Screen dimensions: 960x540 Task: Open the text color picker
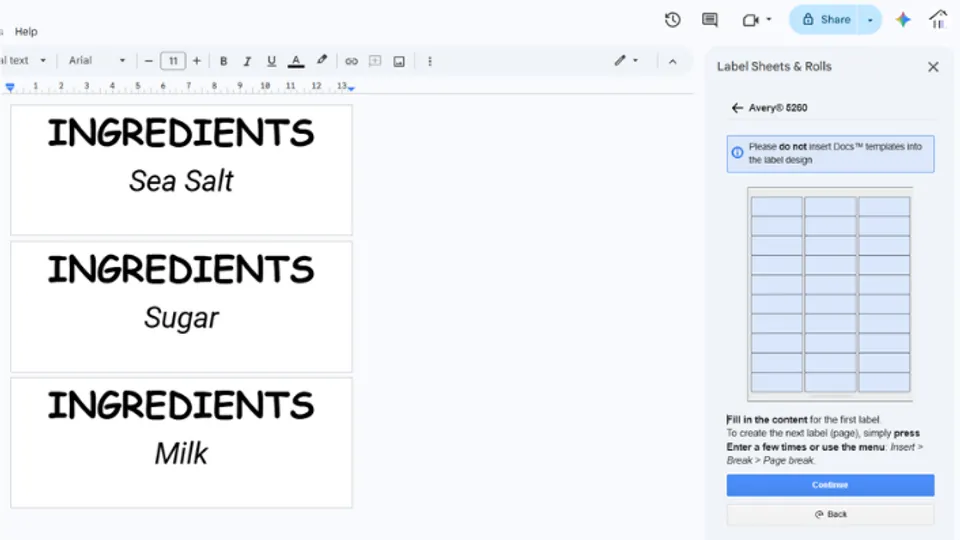pyautogui.click(x=296, y=61)
